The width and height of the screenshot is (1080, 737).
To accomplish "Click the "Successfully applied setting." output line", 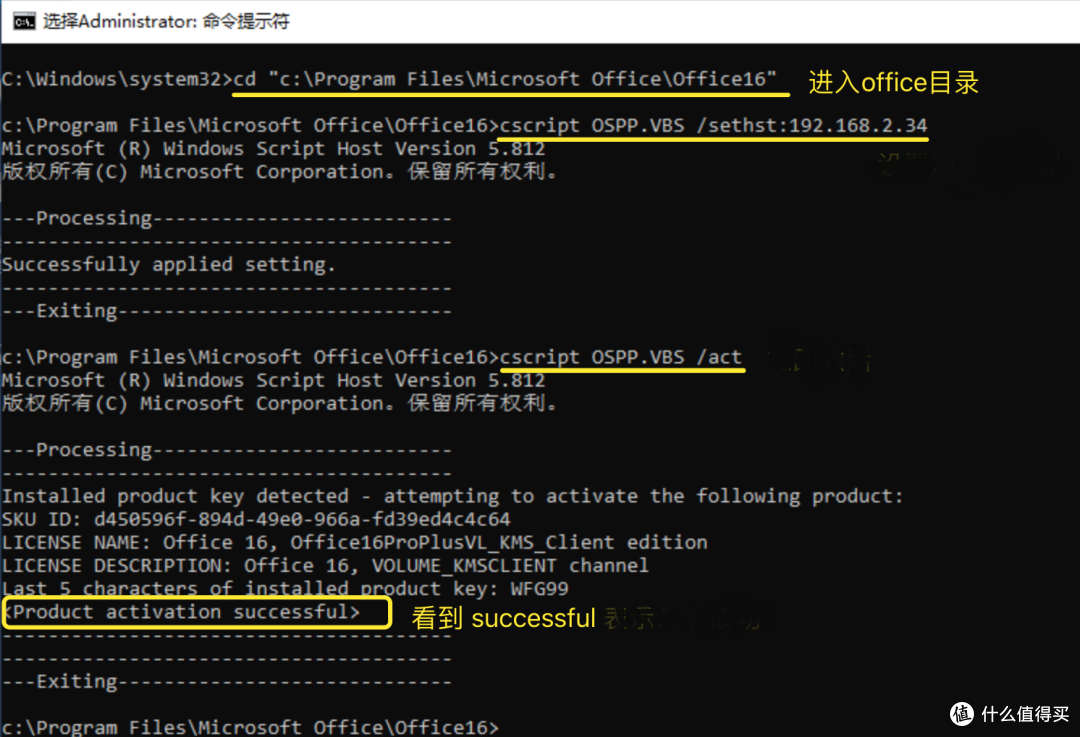I will (x=168, y=264).
